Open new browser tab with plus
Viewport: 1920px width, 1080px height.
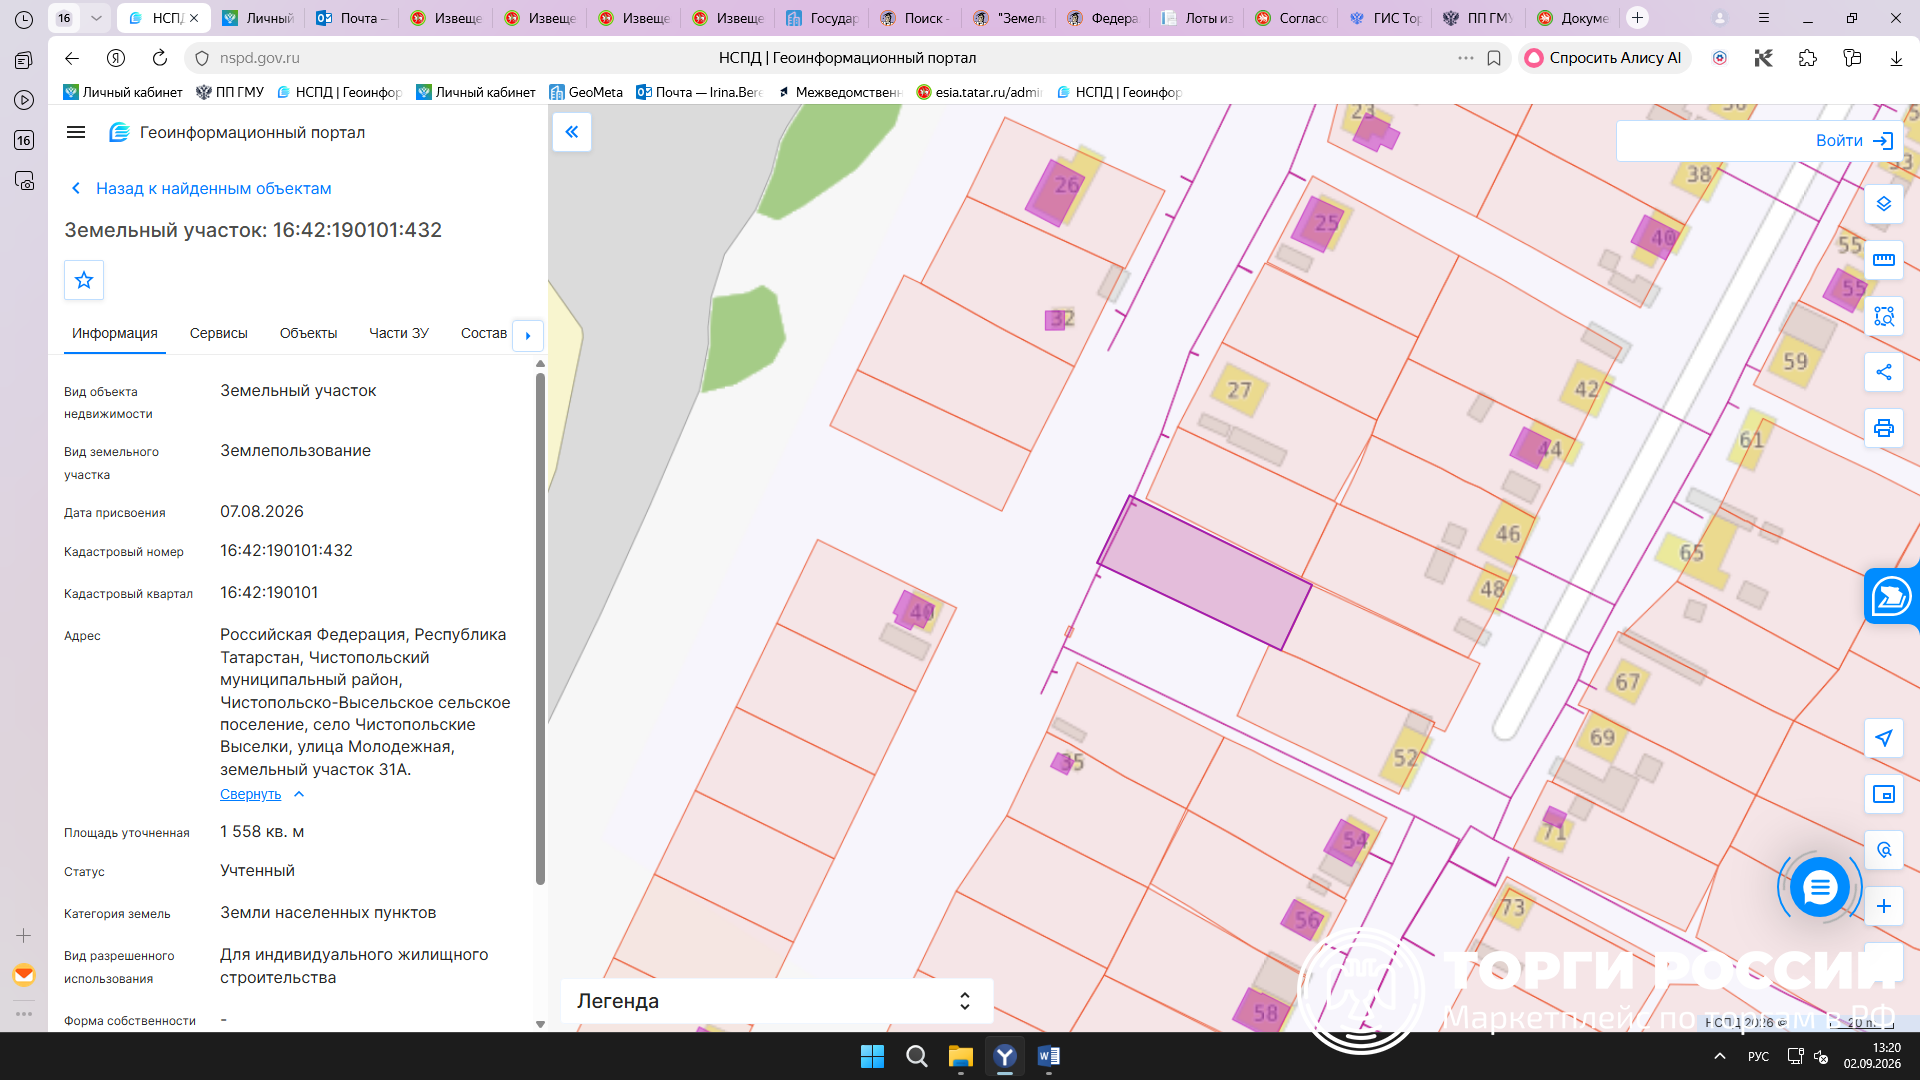click(x=1637, y=18)
